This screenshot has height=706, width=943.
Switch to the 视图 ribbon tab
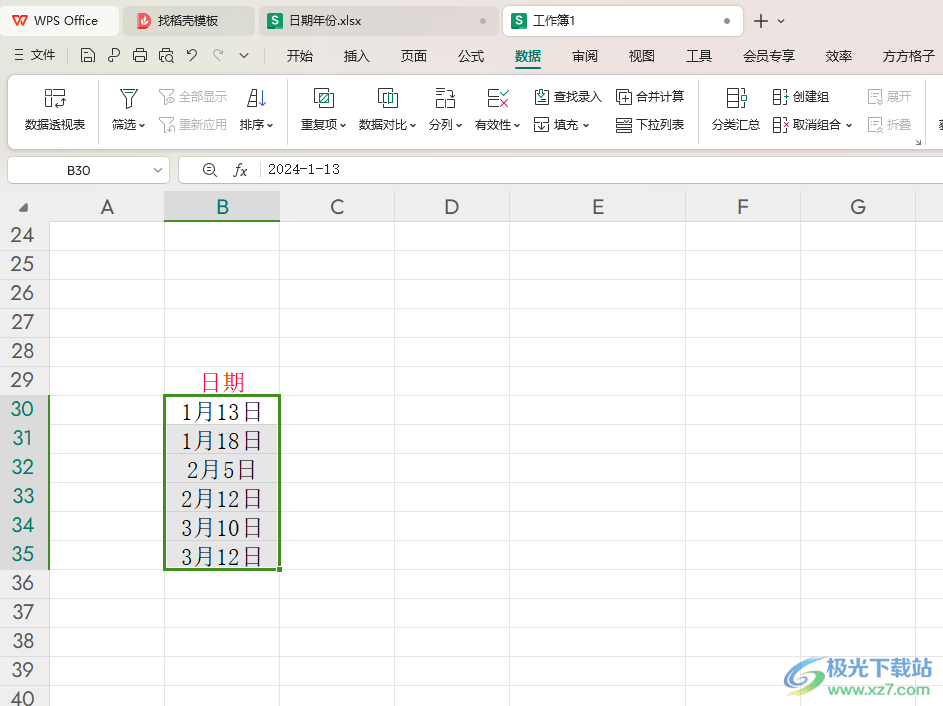(x=642, y=56)
